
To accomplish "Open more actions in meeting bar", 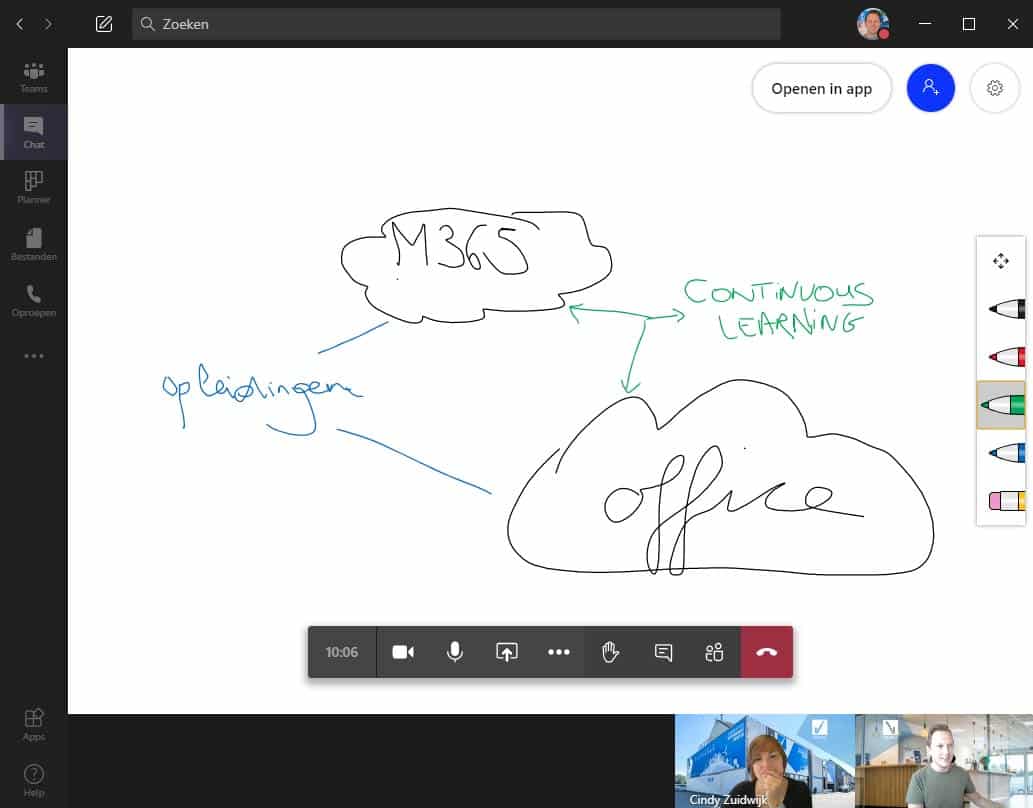I will point(559,652).
